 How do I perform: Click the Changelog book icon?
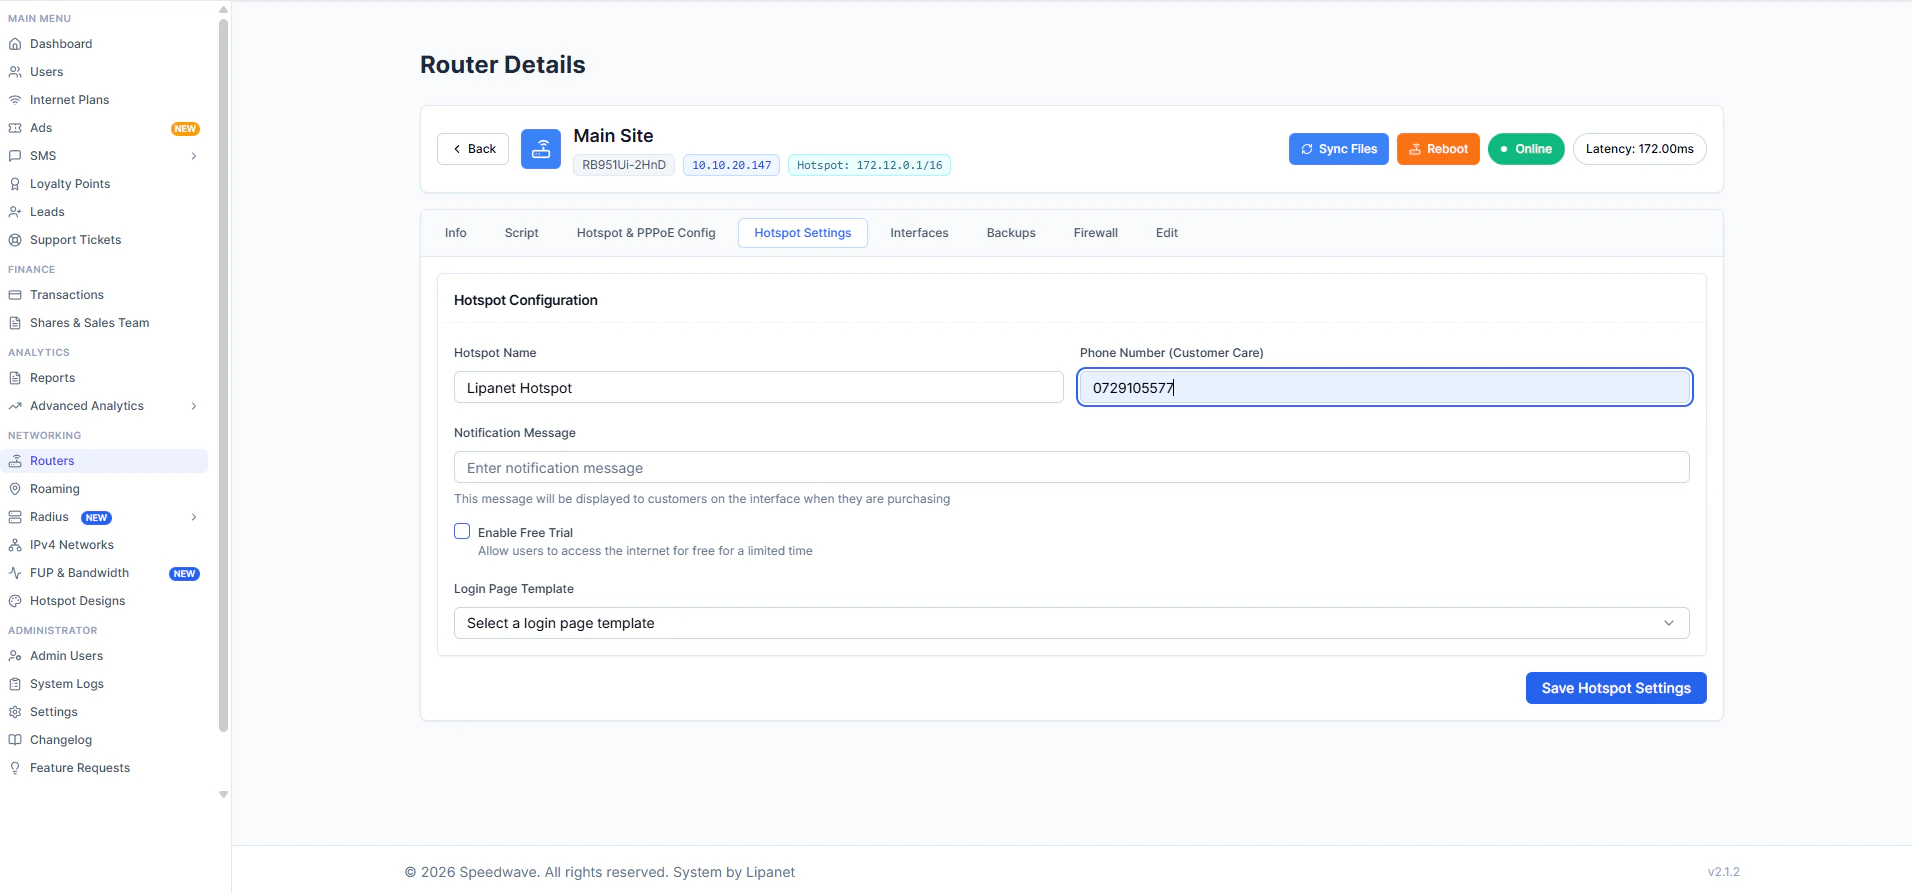15,740
